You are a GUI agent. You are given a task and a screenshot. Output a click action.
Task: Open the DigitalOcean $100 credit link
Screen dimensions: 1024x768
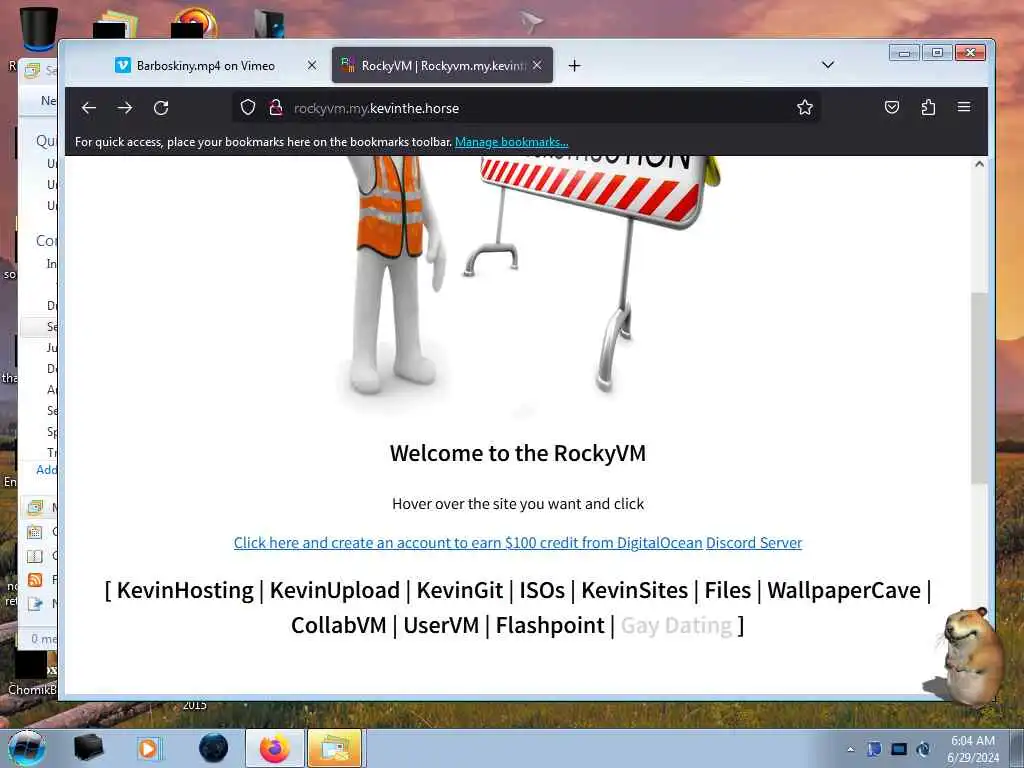[x=468, y=543]
